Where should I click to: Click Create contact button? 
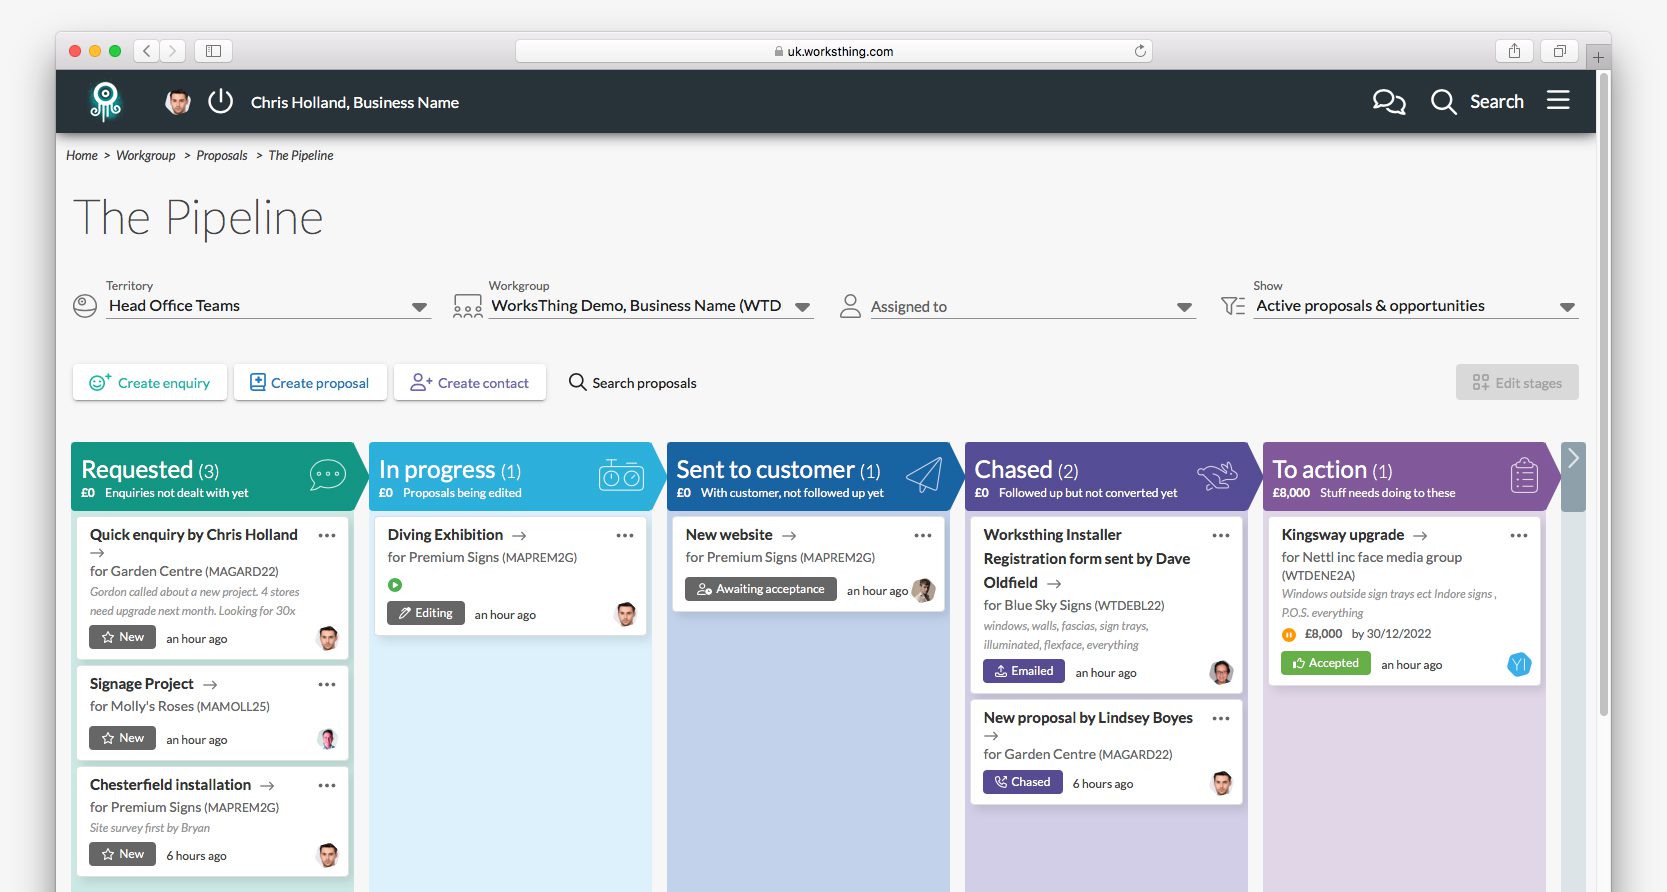pyautogui.click(x=470, y=382)
